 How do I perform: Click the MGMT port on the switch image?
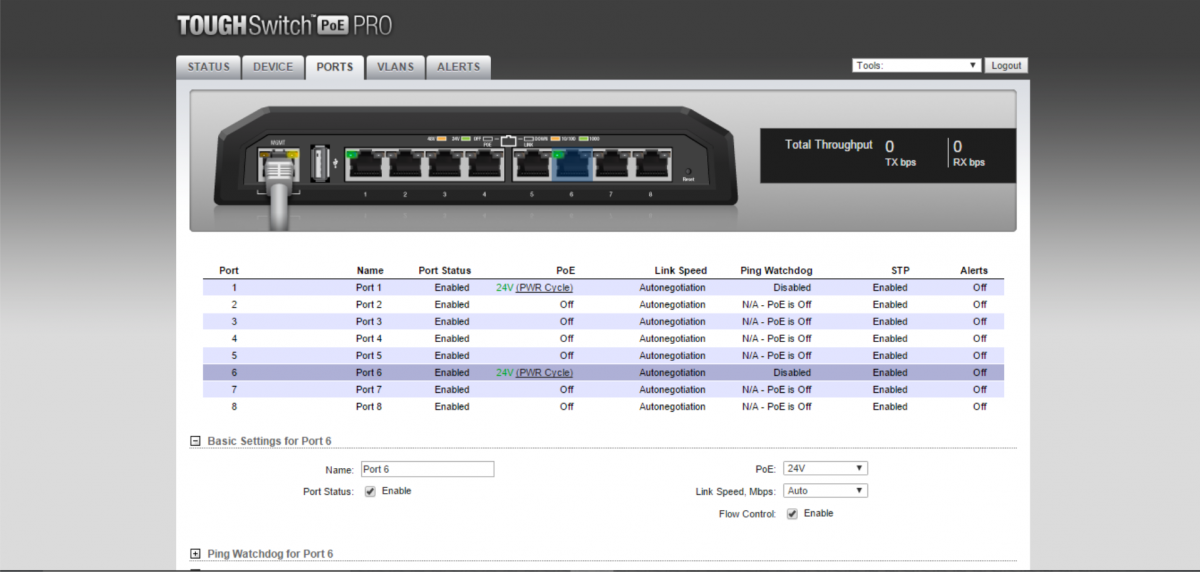point(278,164)
